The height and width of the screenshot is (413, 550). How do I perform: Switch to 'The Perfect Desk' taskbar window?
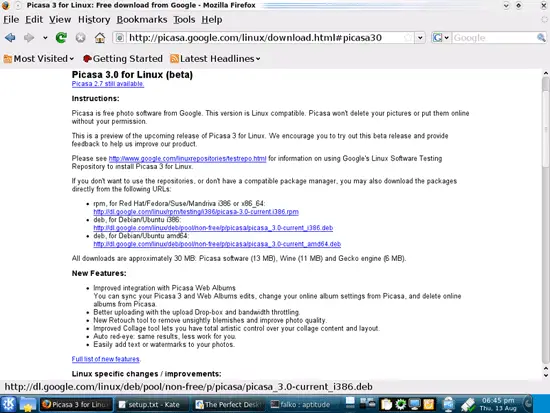click(x=229, y=405)
